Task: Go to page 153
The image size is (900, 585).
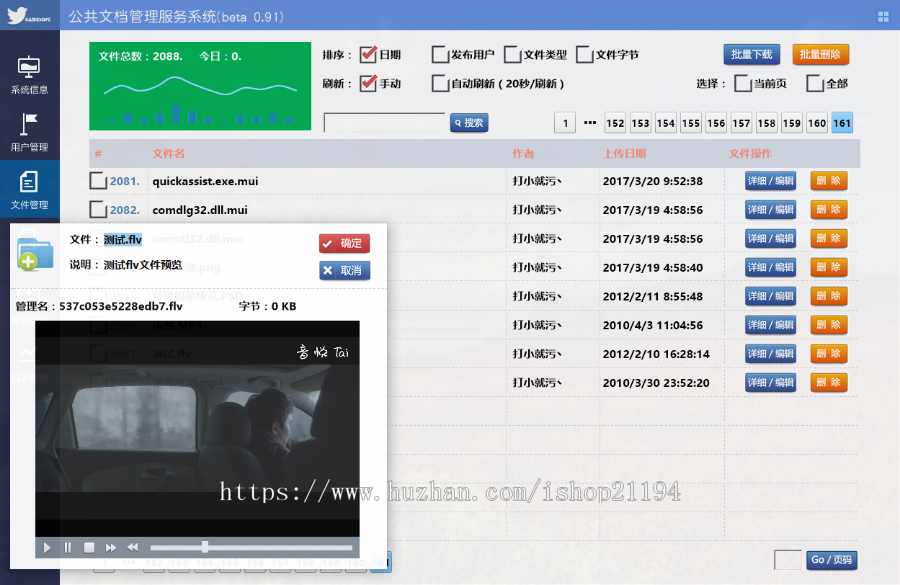Action: 641,123
